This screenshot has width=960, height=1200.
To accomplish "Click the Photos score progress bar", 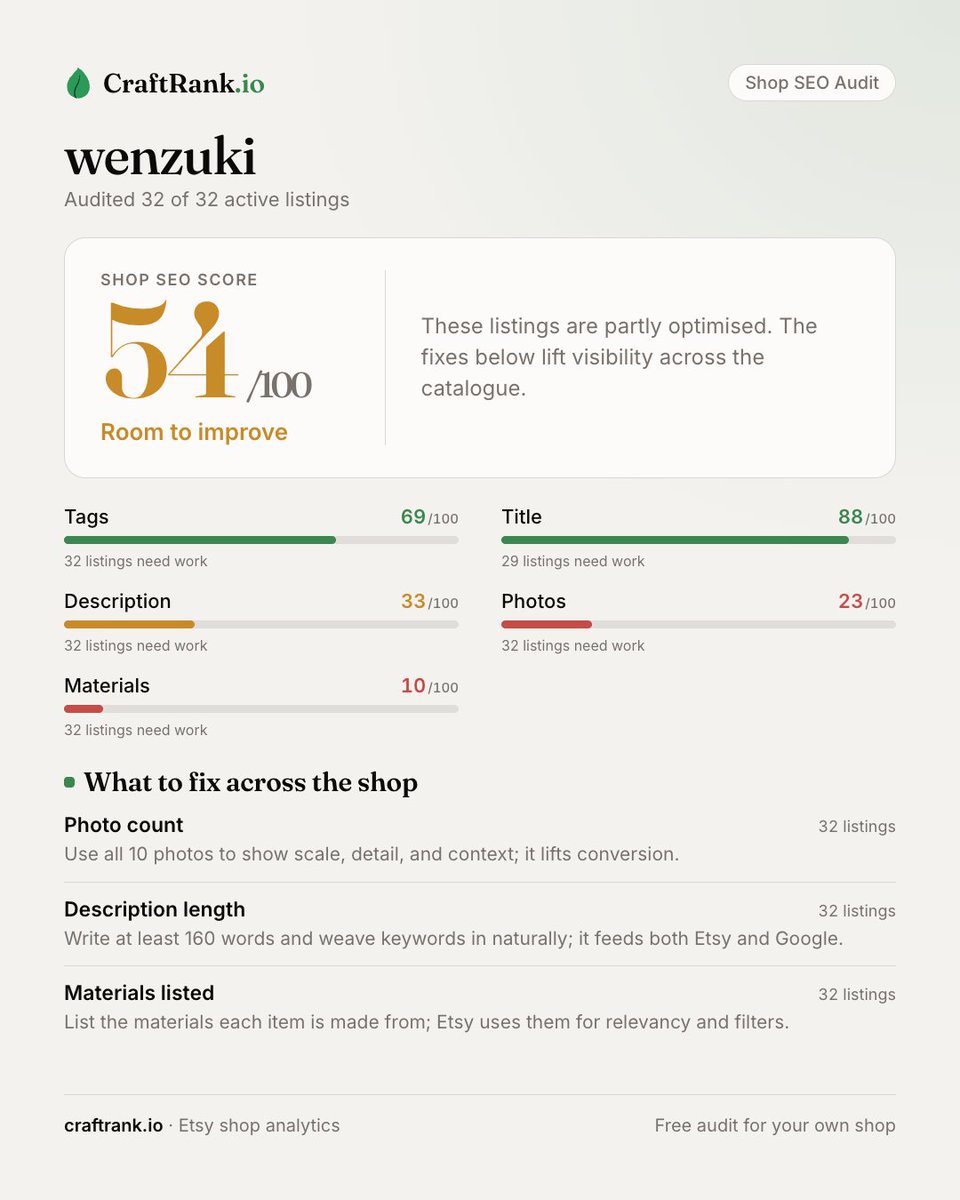I will point(698,624).
